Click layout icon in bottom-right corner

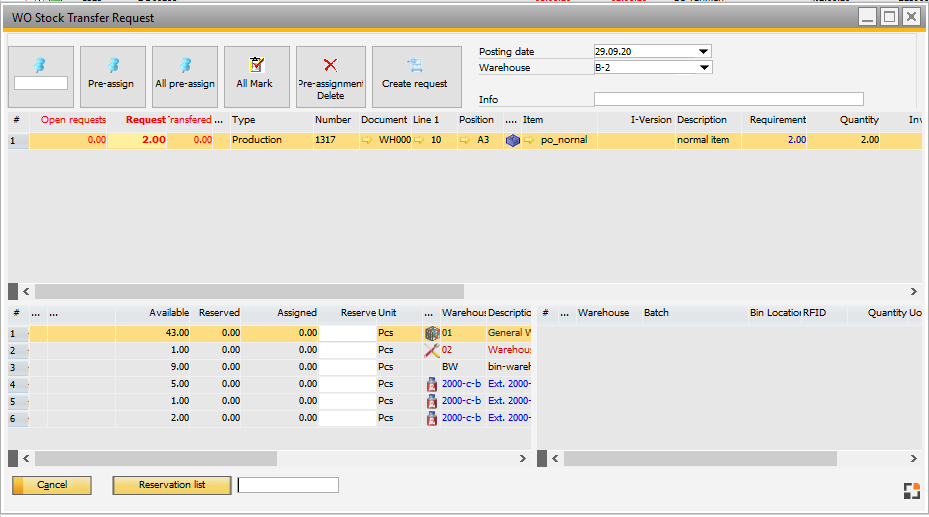(x=911, y=490)
